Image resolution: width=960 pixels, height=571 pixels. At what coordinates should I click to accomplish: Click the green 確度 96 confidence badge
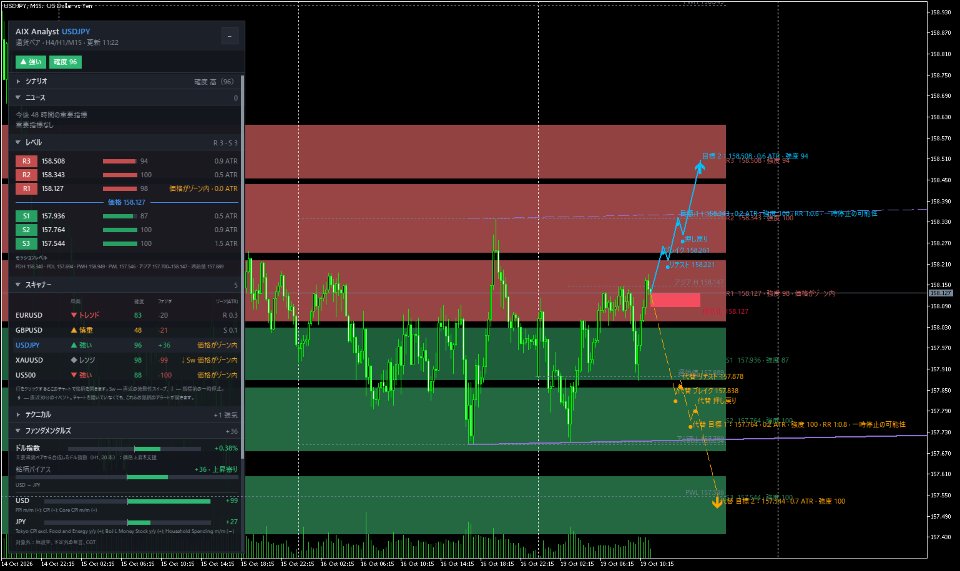[65, 62]
